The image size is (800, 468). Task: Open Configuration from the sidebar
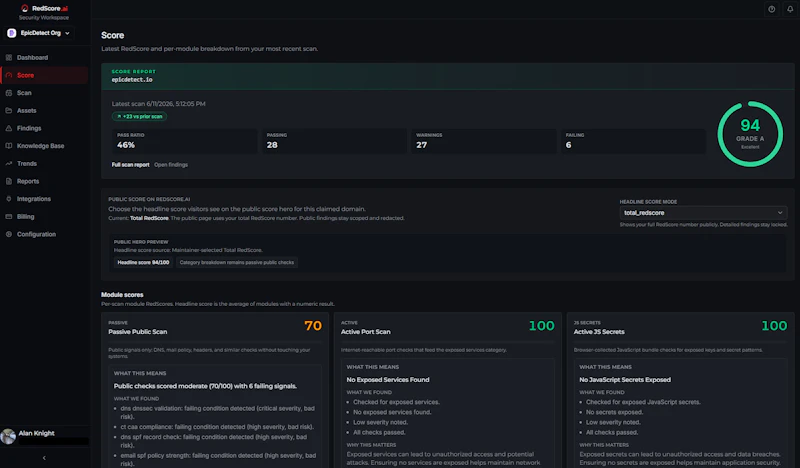[x=44, y=234]
